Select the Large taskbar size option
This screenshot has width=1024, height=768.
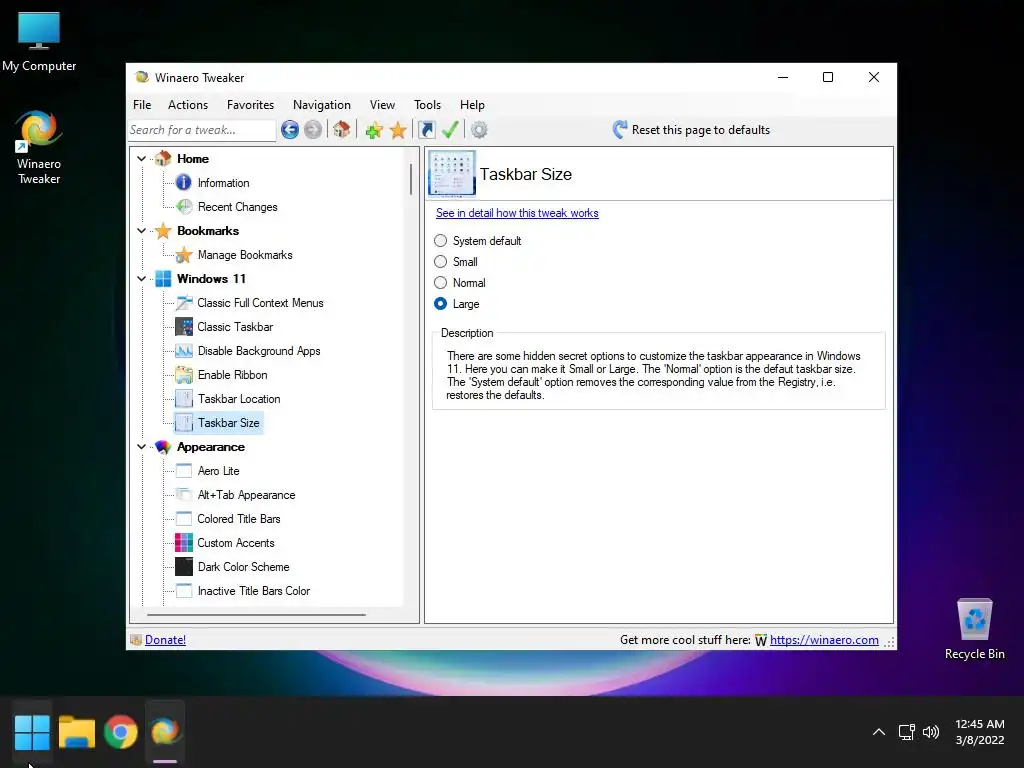click(457, 304)
